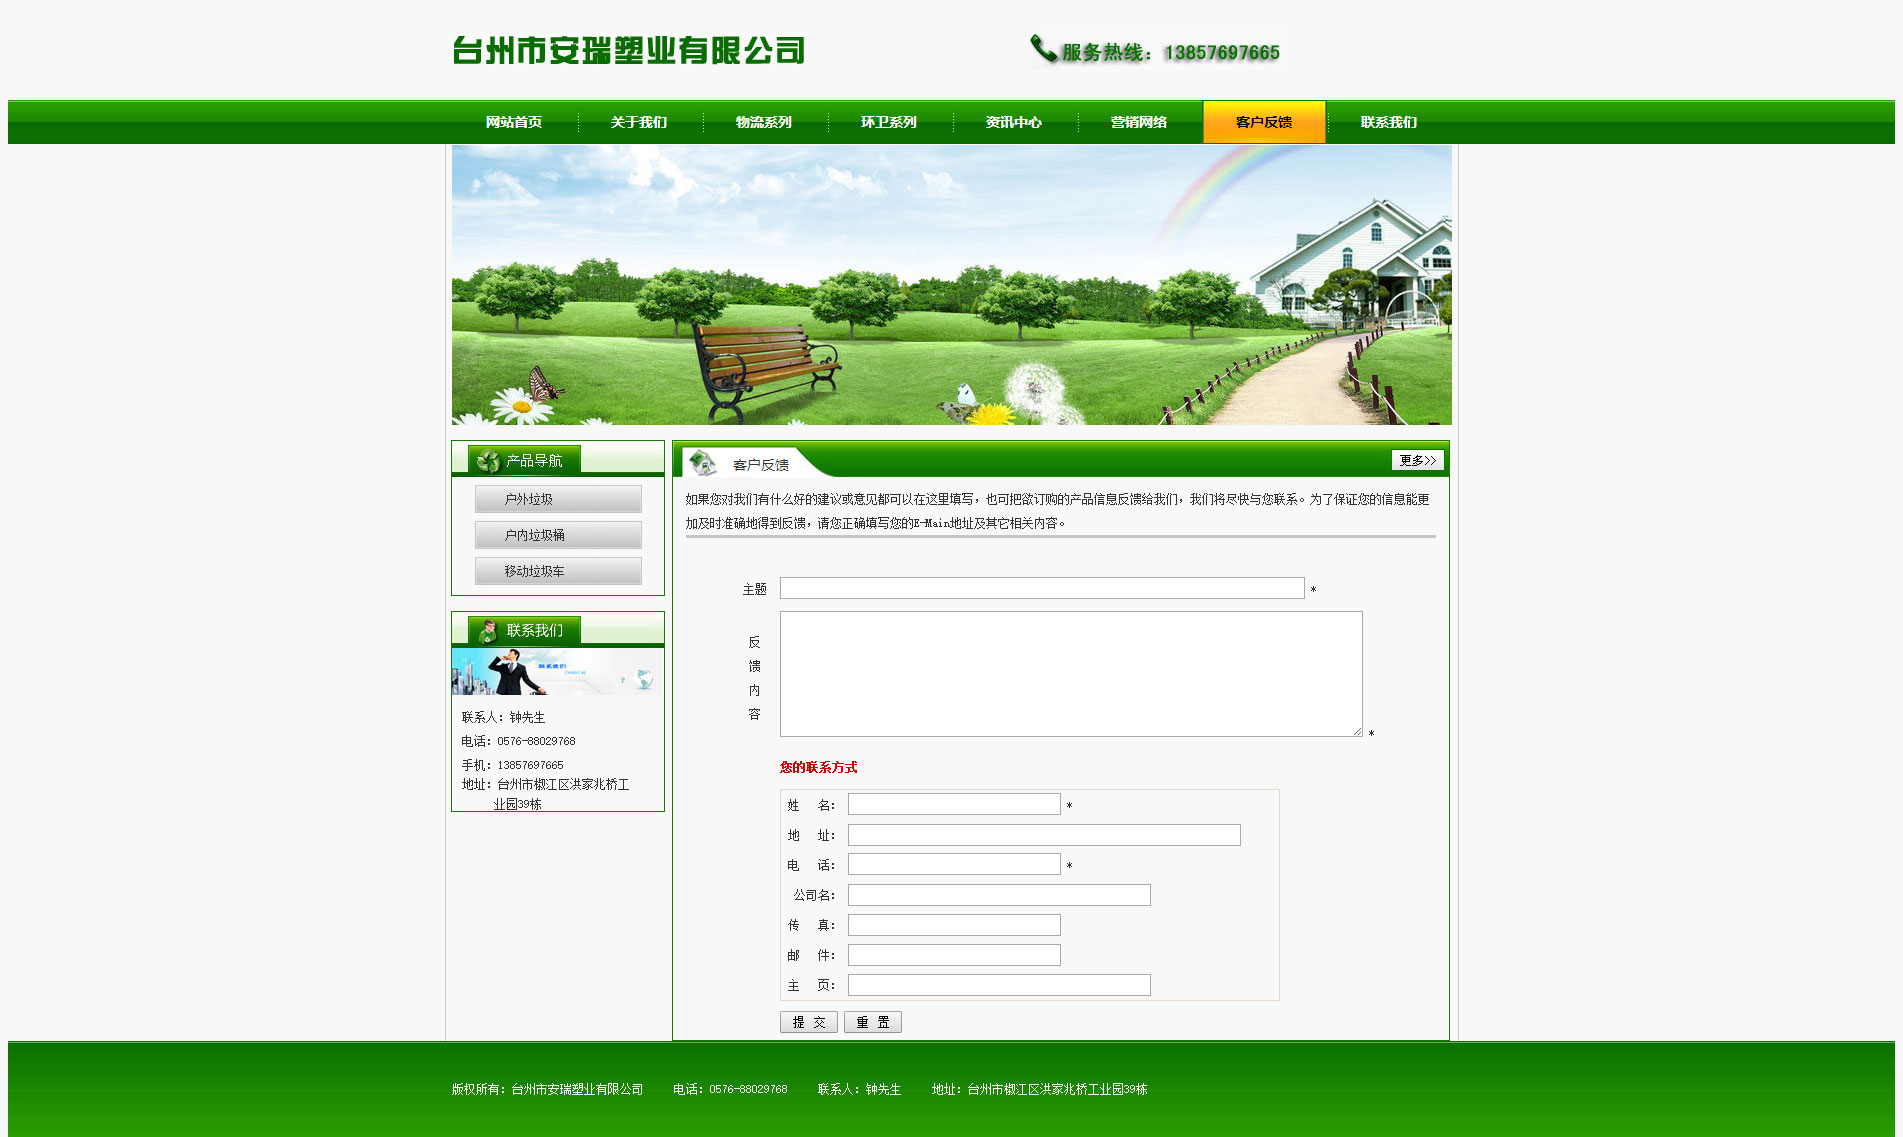Click the recycle icon in the 产品导航 header

488,461
